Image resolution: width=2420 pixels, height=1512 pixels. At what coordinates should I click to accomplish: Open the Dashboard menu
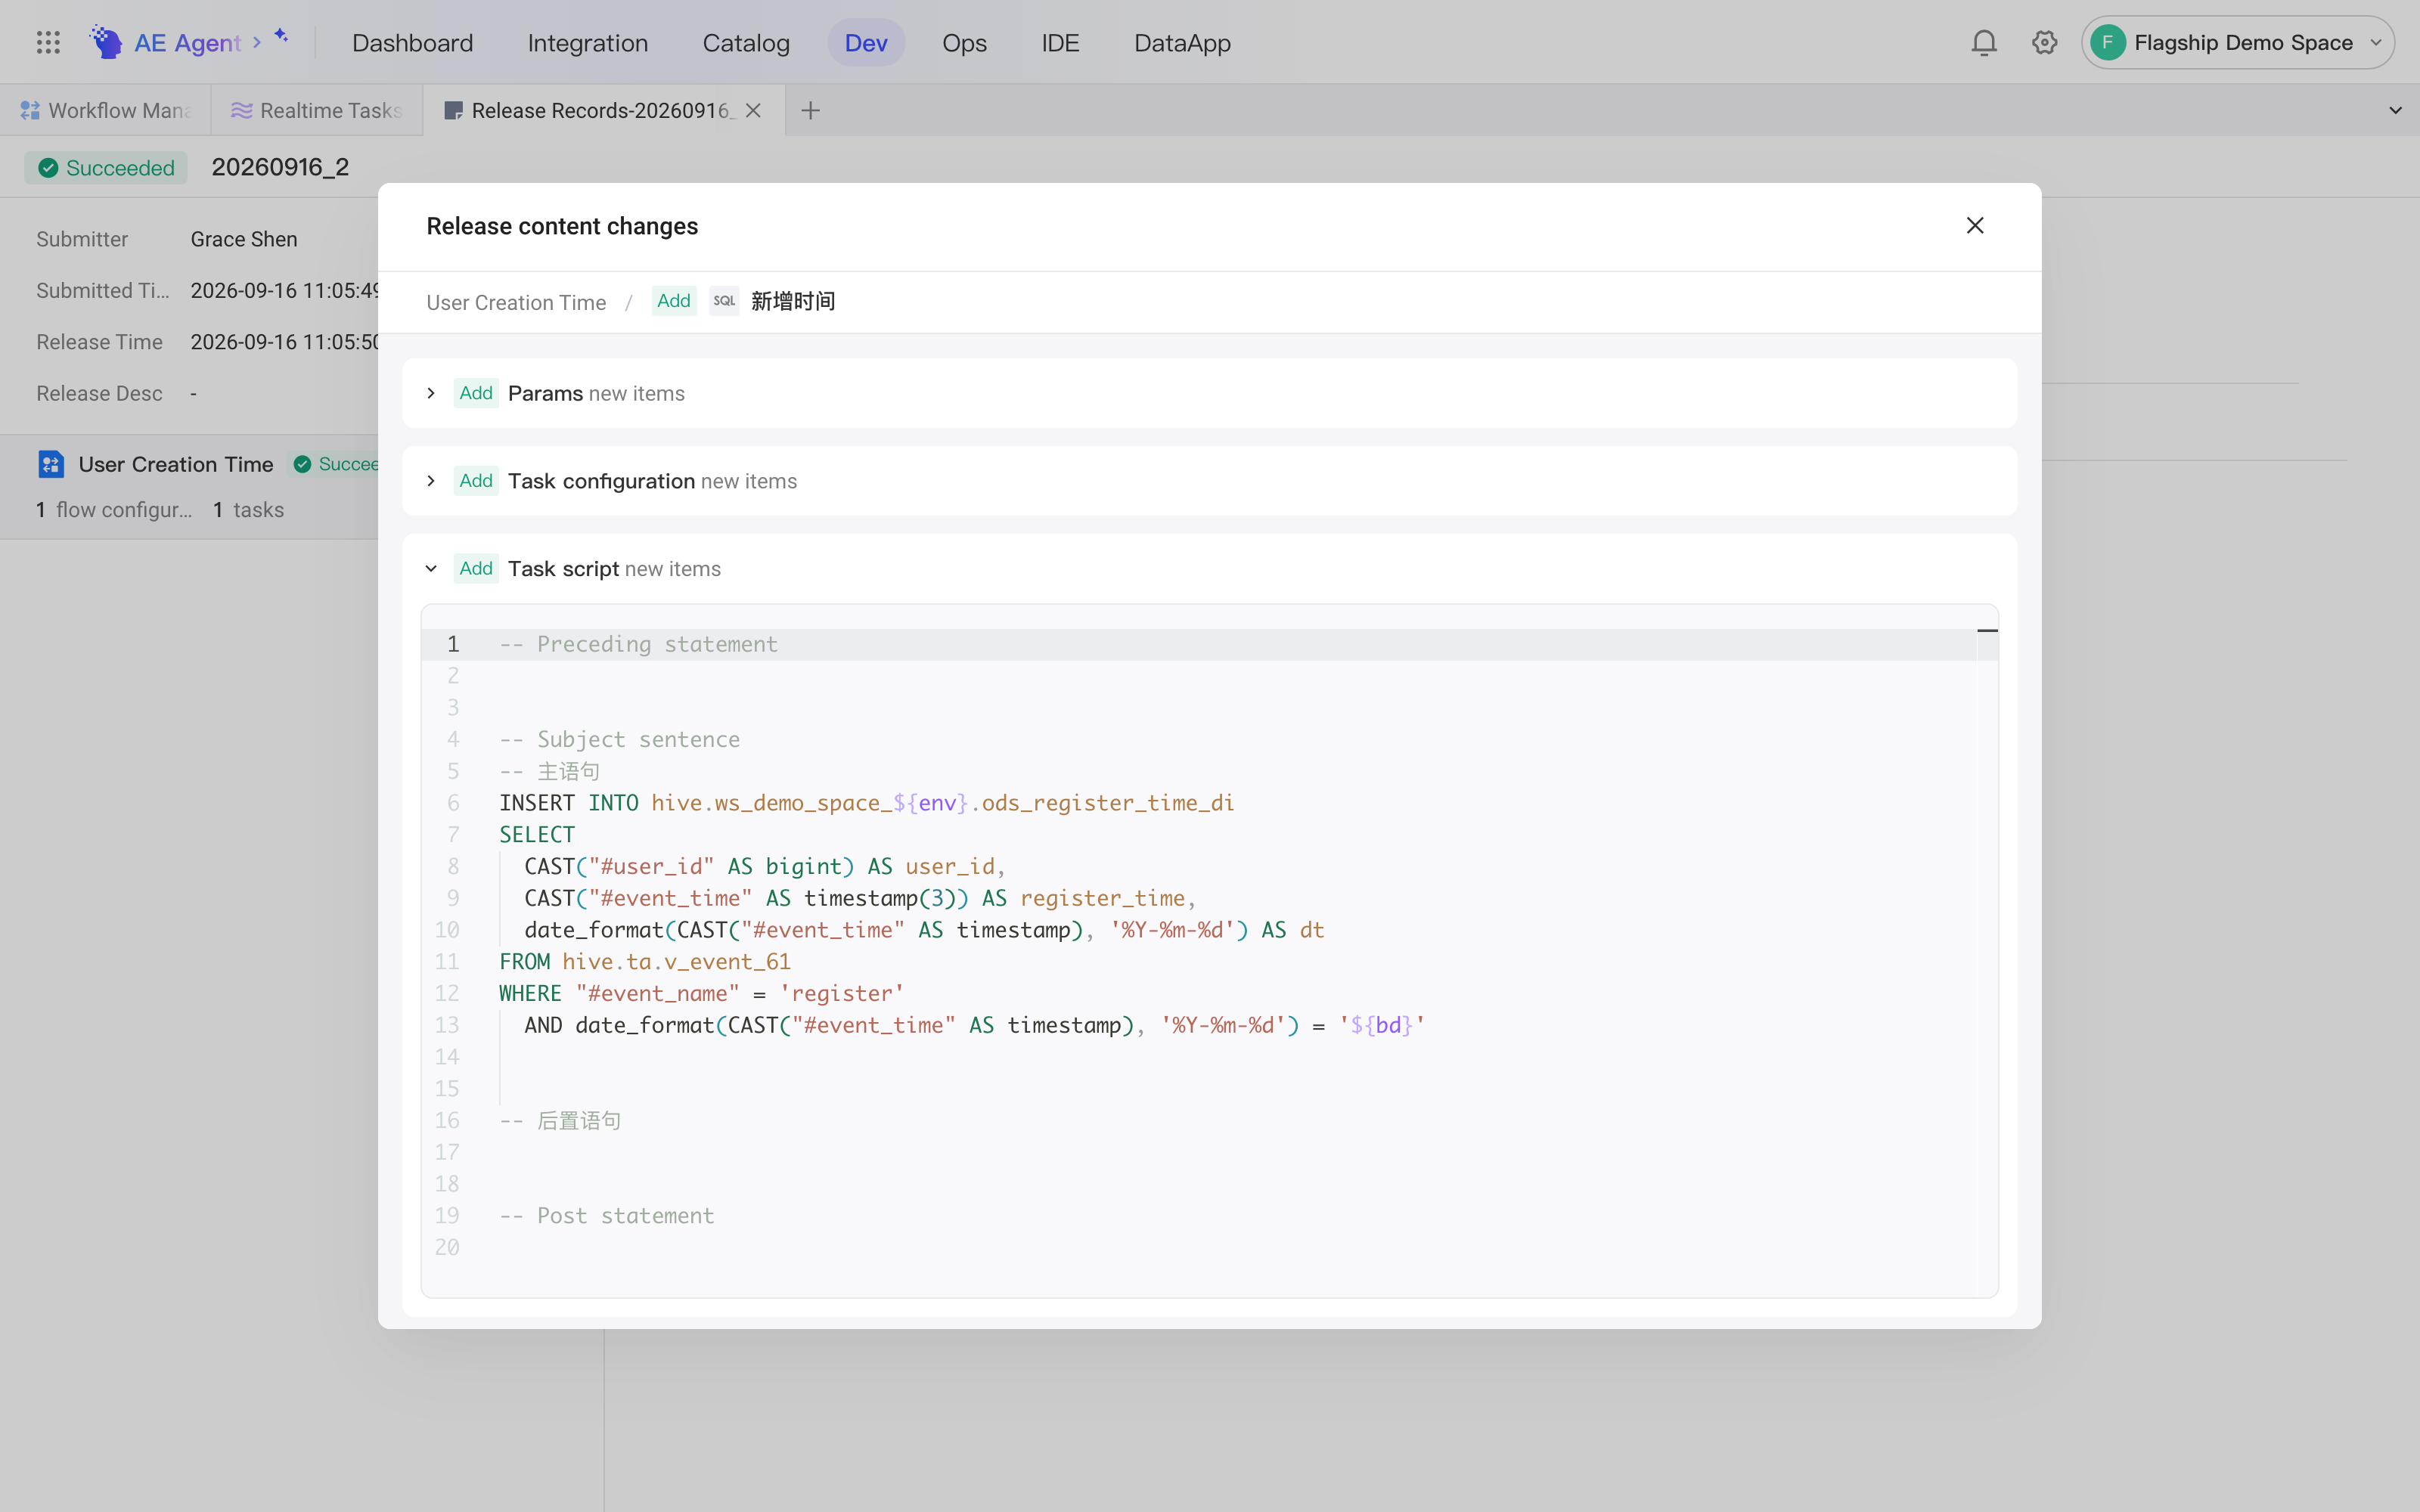(x=412, y=43)
